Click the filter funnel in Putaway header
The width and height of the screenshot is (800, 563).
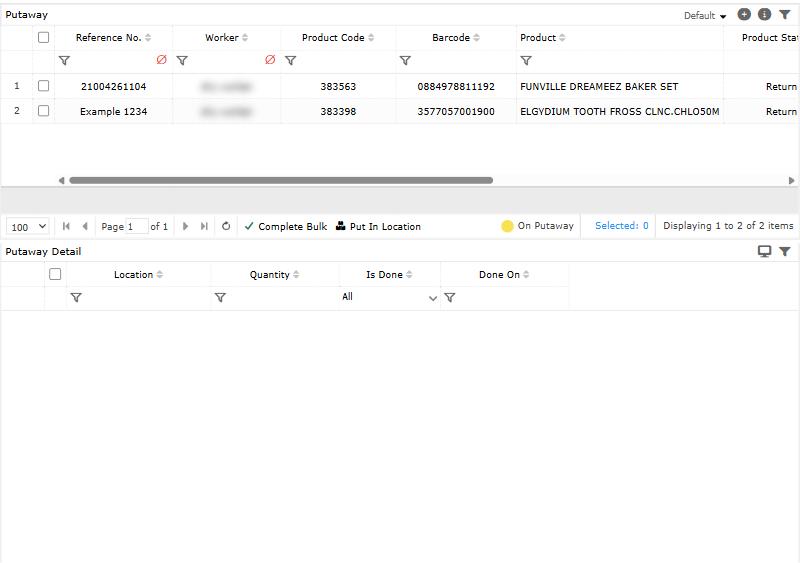[785, 15]
